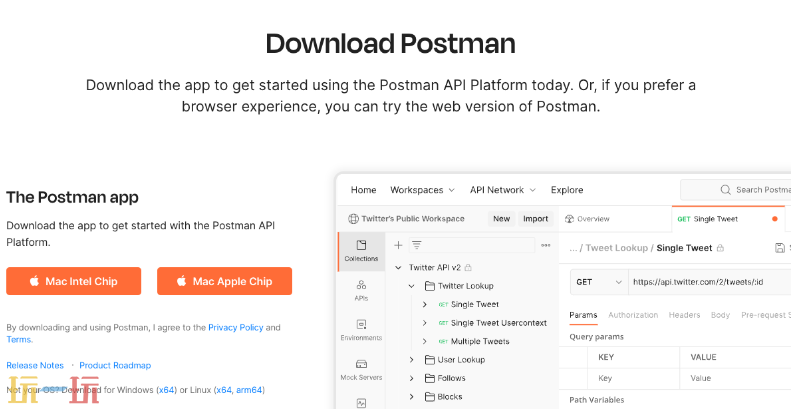Click the orange unsaved dot on Single Tweet tab
Image resolution: width=792 pixels, height=409 pixels.
click(x=775, y=219)
